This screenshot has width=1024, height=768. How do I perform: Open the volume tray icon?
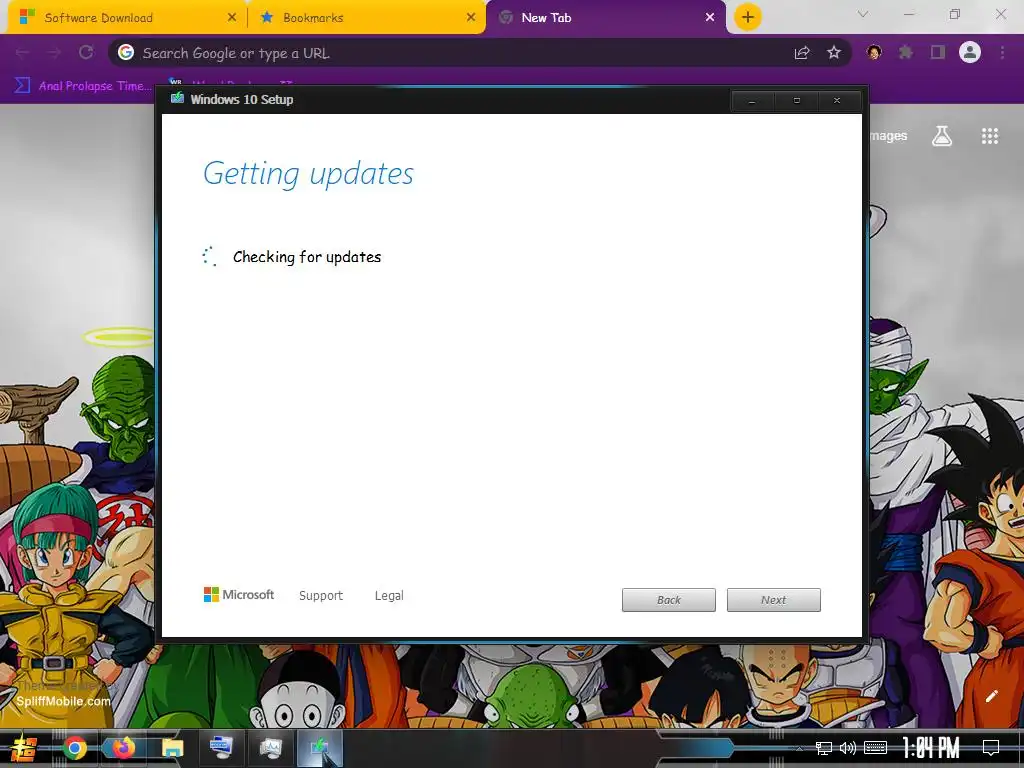(x=848, y=748)
